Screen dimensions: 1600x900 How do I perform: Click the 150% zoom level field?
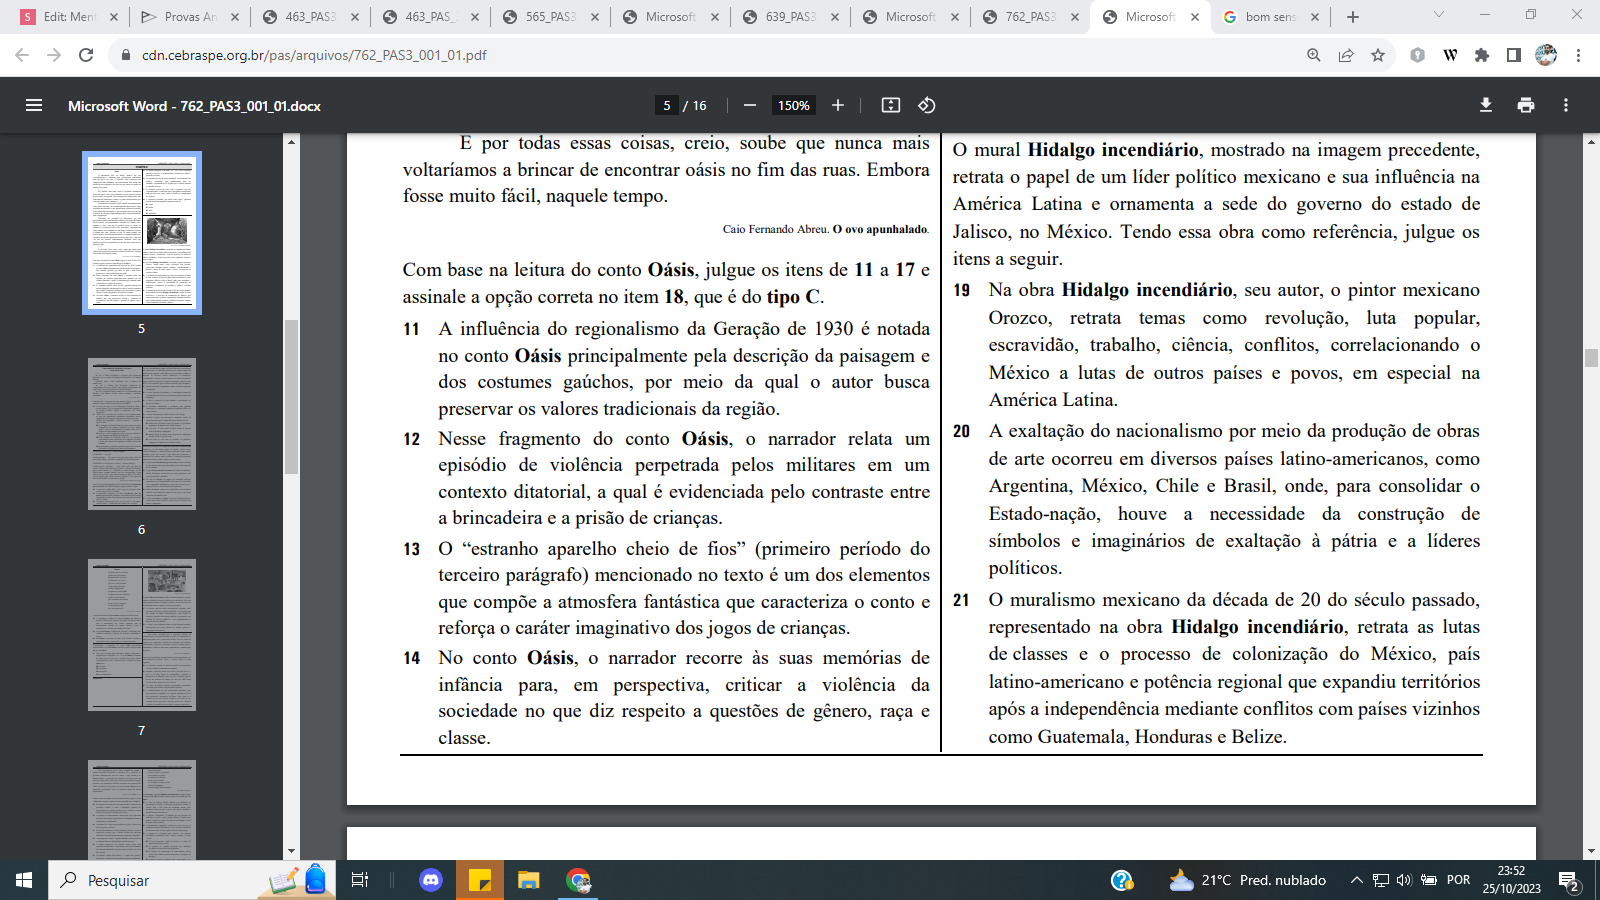[794, 105]
